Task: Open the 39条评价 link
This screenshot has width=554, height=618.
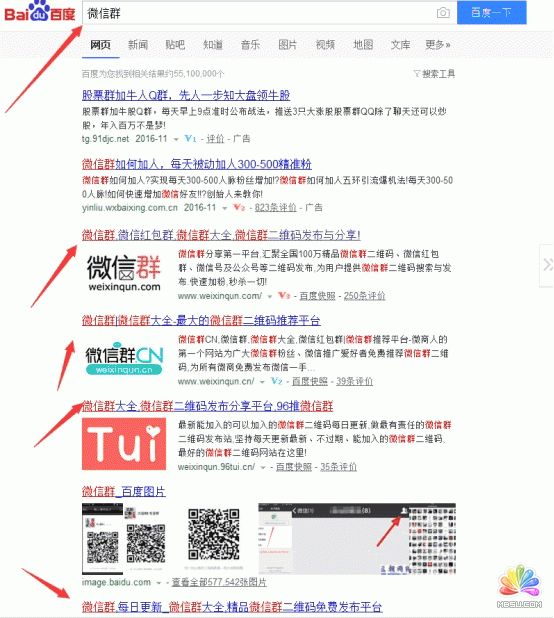Action: point(354,382)
